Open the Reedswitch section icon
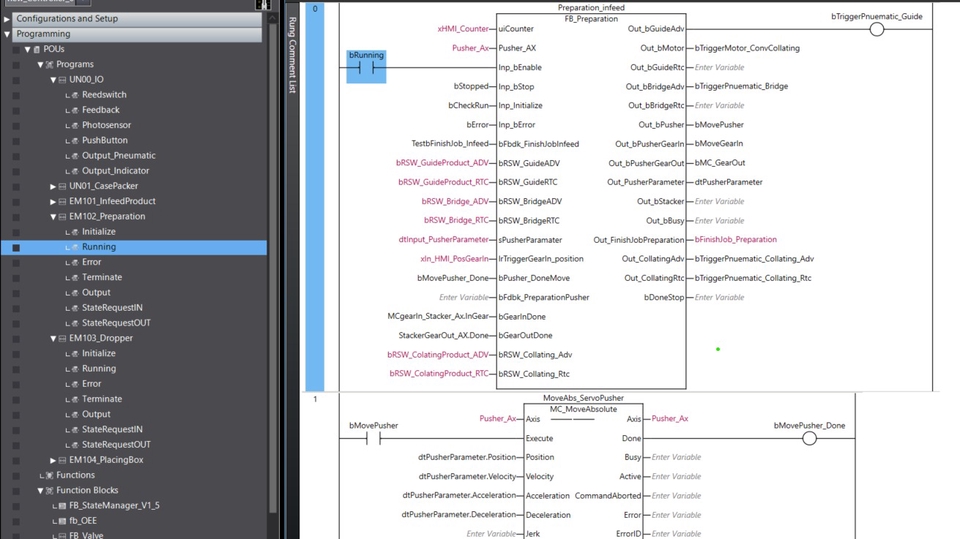 click(73, 95)
